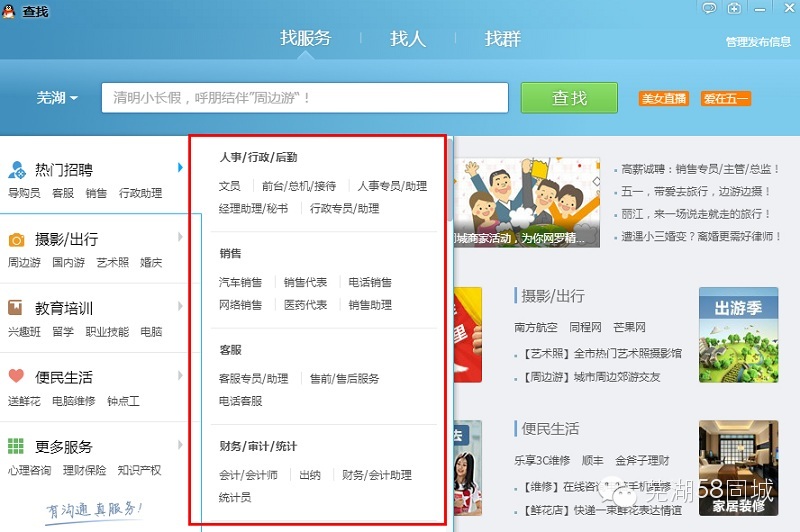
Task: Open the 管理发布信息 link
Action: [757, 42]
